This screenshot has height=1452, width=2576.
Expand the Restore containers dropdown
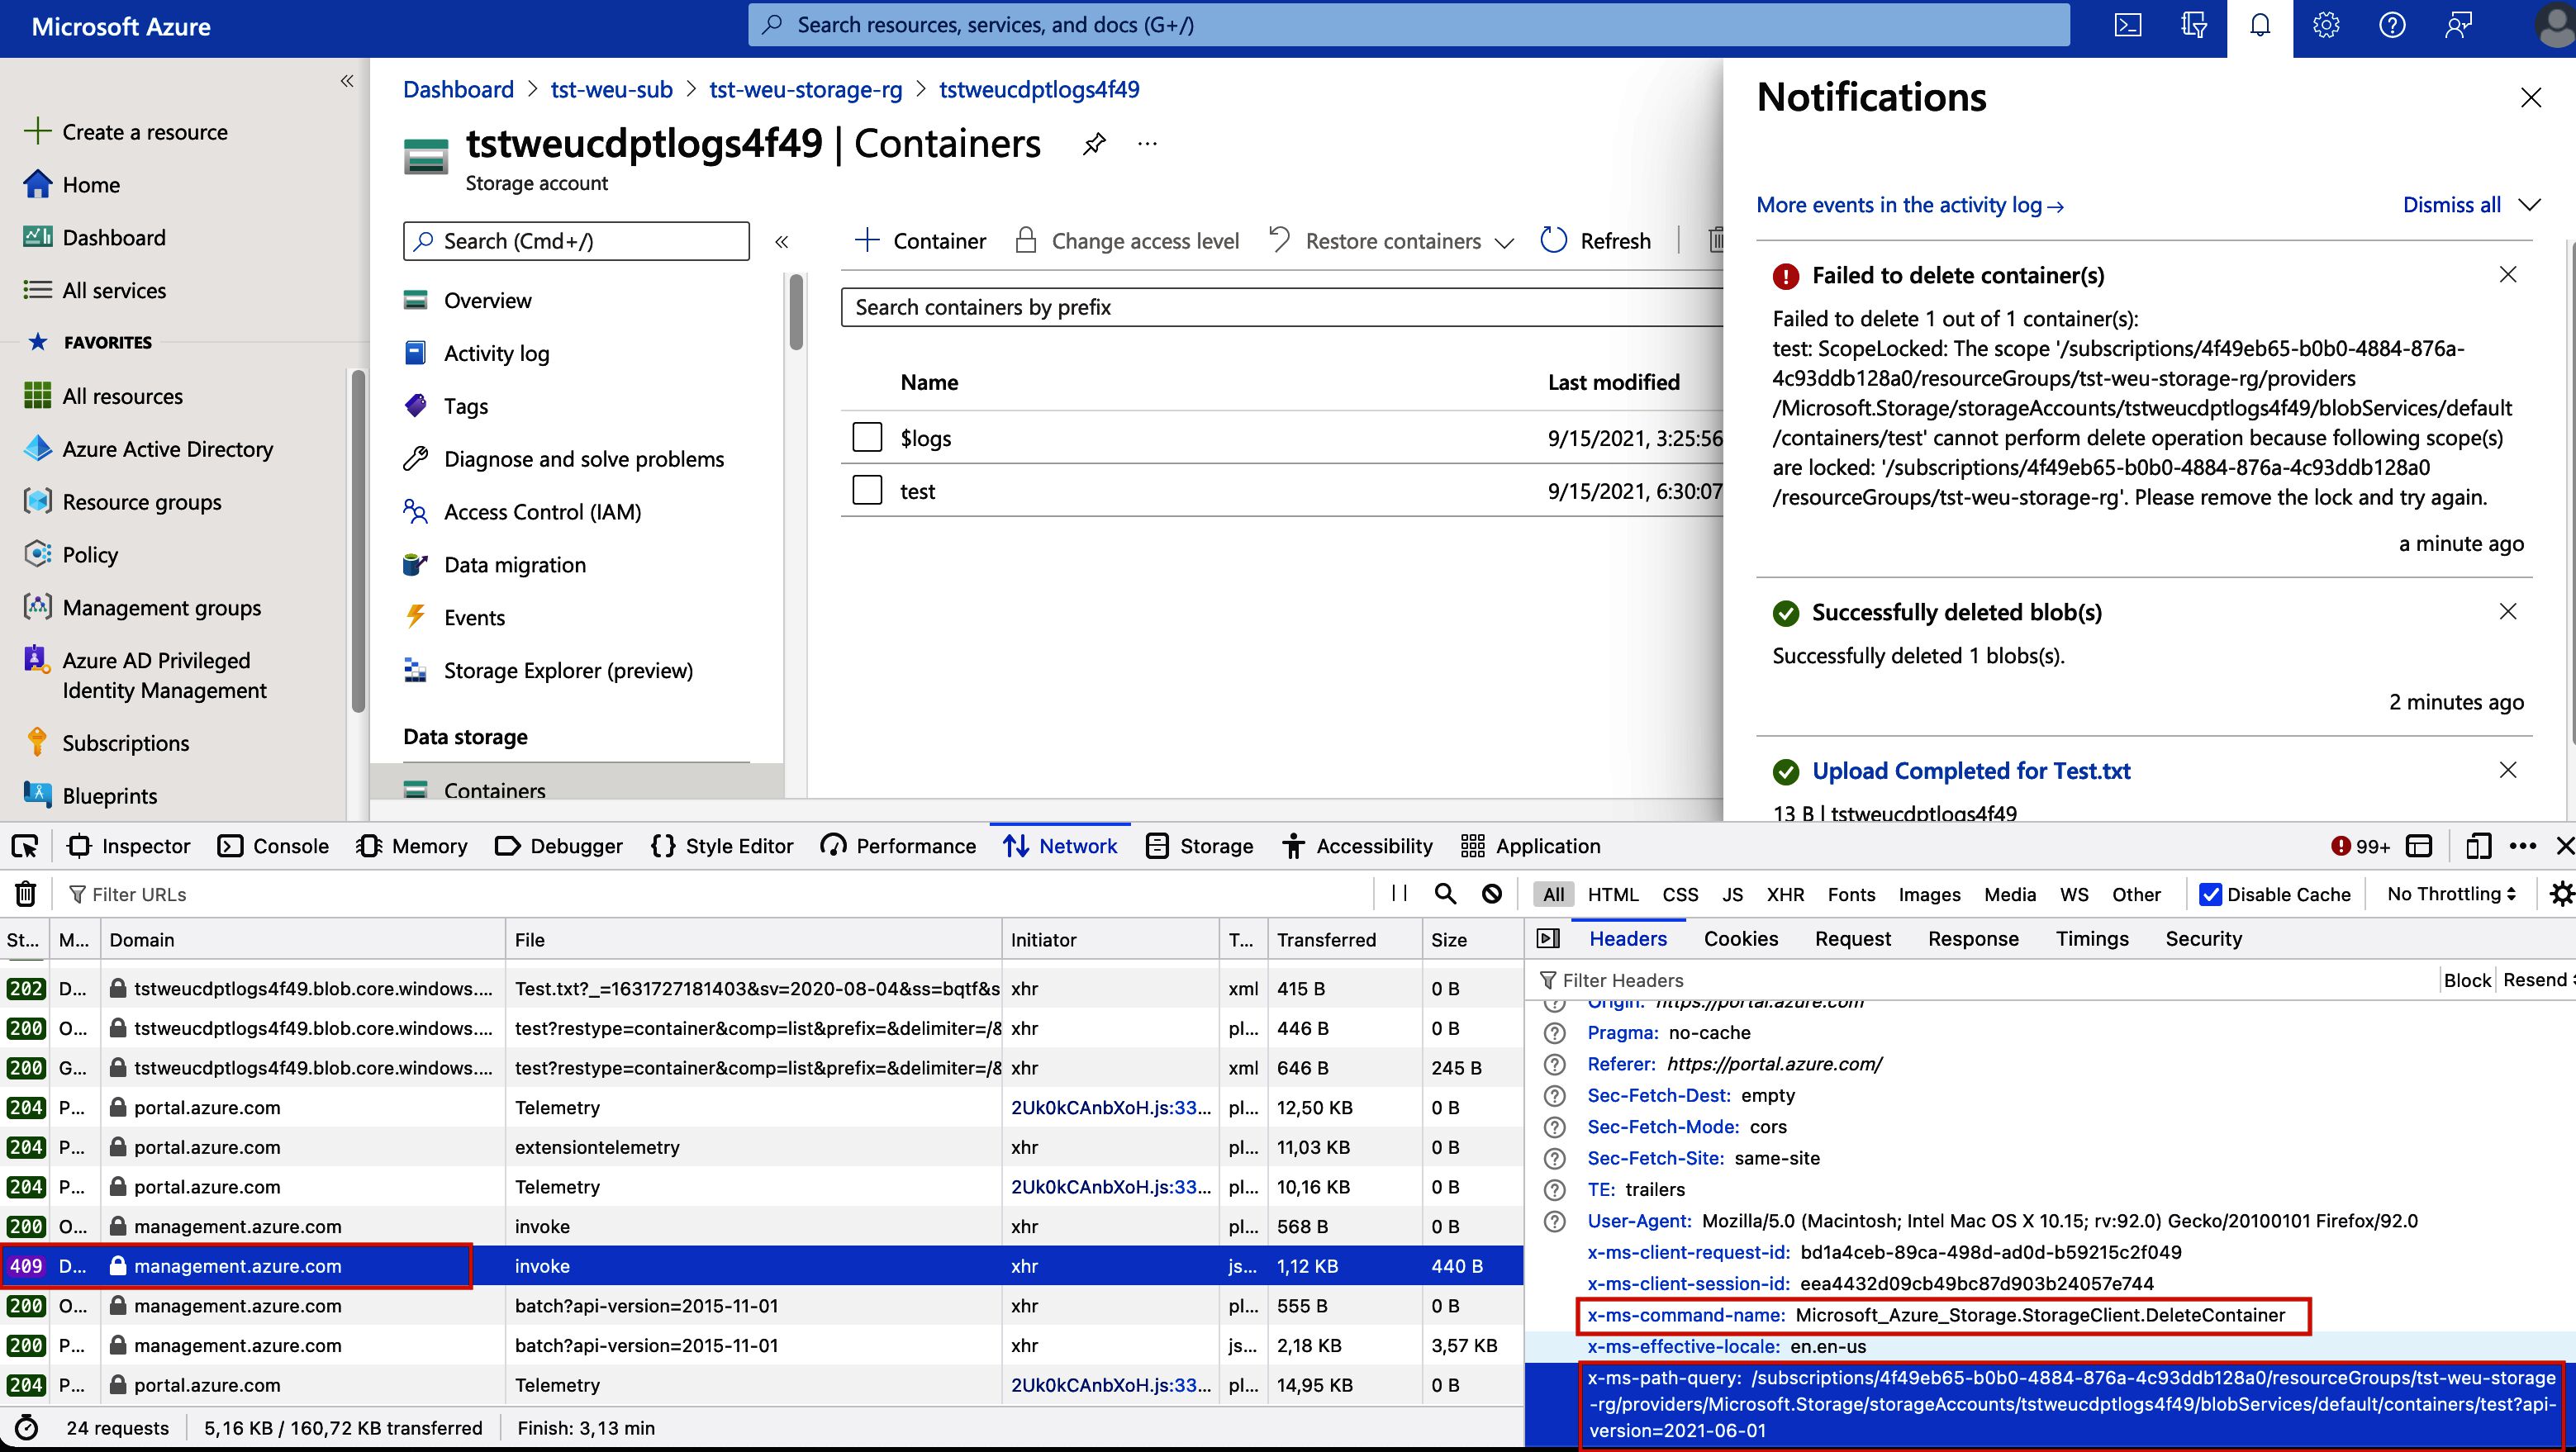coord(1506,241)
